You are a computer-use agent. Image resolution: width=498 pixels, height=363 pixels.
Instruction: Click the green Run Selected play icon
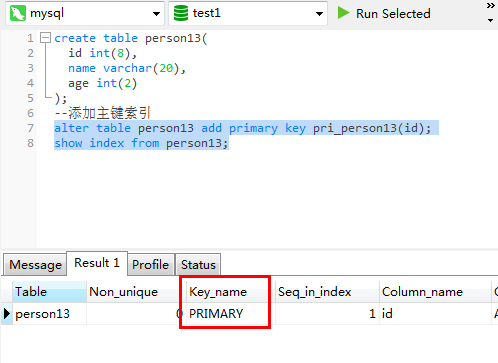[343, 13]
